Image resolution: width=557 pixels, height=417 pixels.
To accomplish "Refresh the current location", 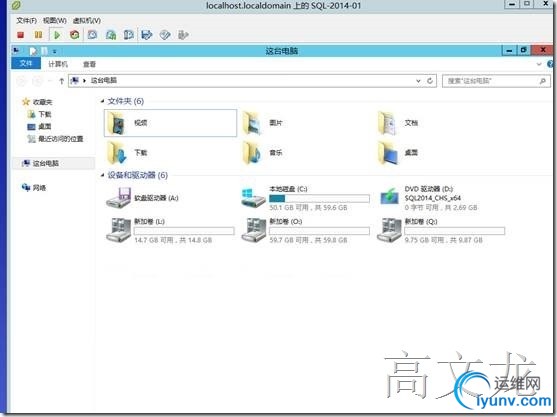I will click(430, 81).
